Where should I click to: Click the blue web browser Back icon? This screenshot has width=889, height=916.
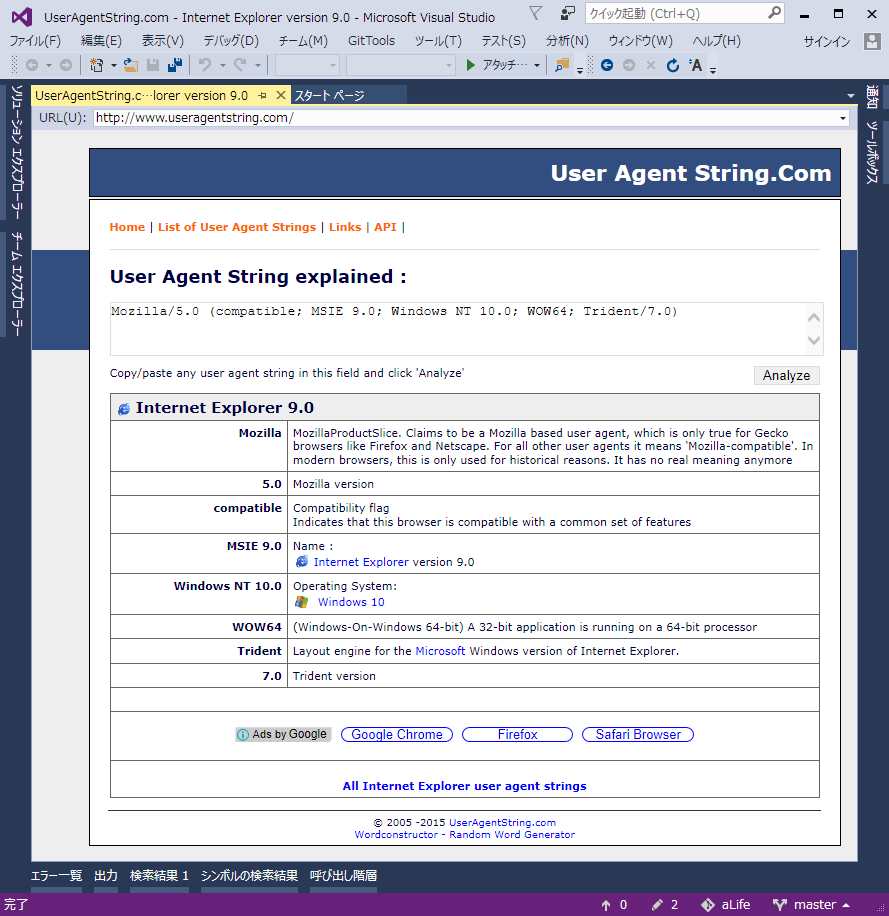(x=607, y=65)
